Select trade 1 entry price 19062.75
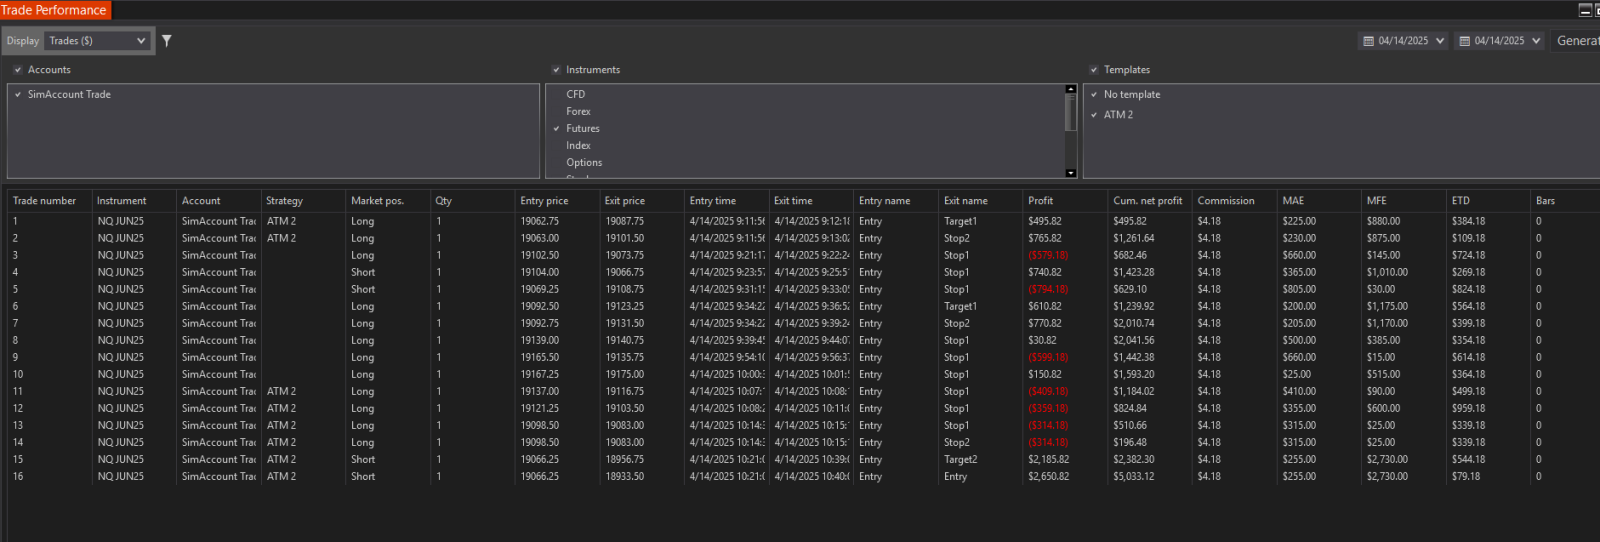Image resolution: width=1600 pixels, height=542 pixels. 540,222
